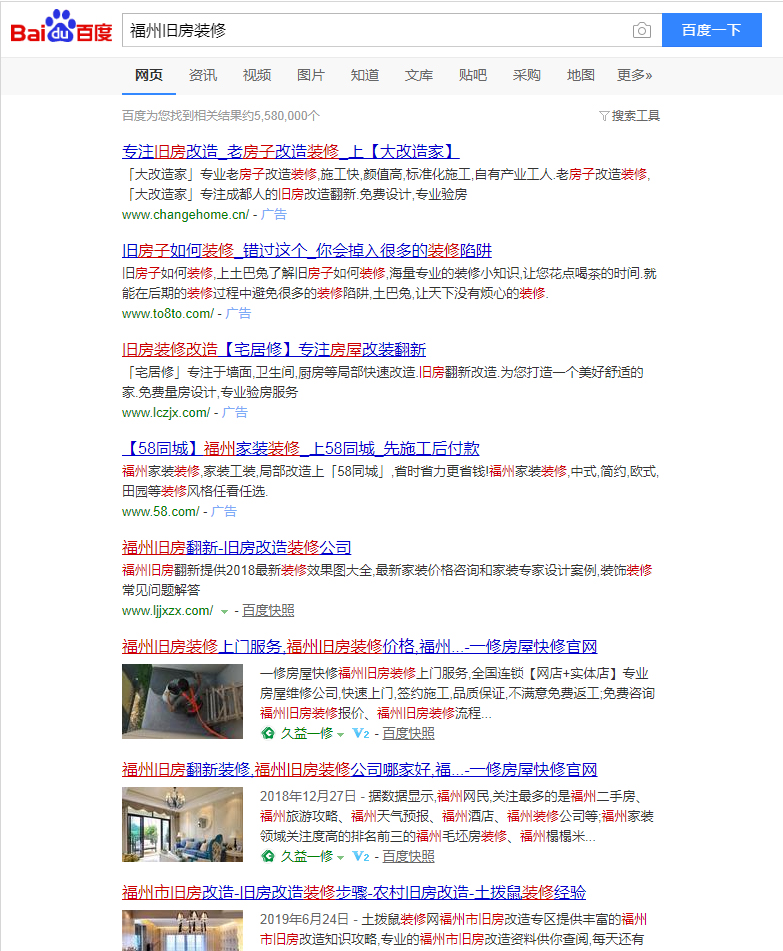Open result 福州市旧房改造-旧房改造装修步骤
Image resolution: width=783 pixels, height=951 pixels.
coord(354,892)
